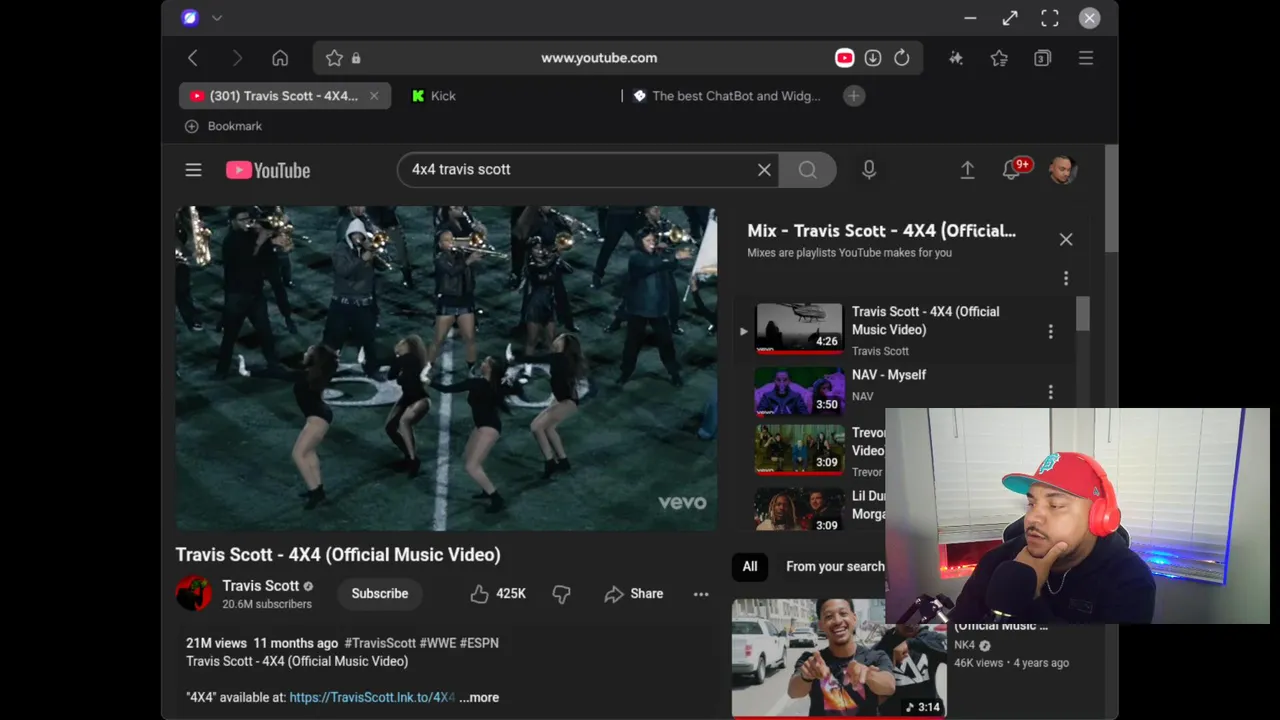Viewport: 1280px width, 720px height.
Task: Open Mix playlist options menu
Action: [1066, 278]
